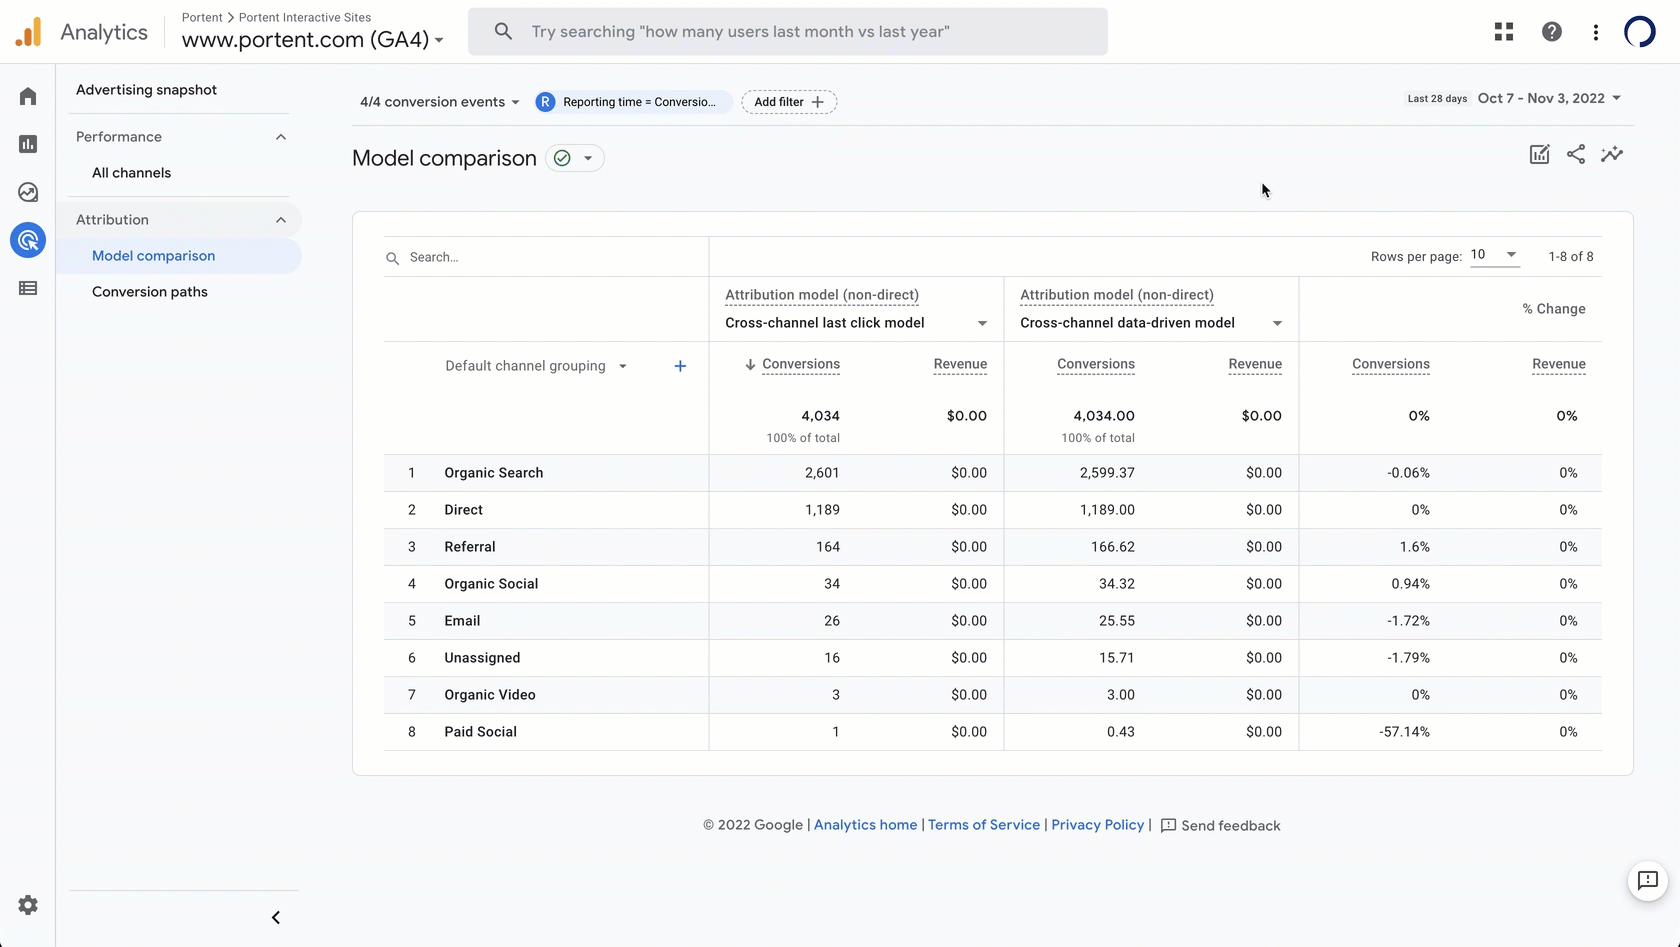Click the Unassigned row label

pyautogui.click(x=482, y=658)
